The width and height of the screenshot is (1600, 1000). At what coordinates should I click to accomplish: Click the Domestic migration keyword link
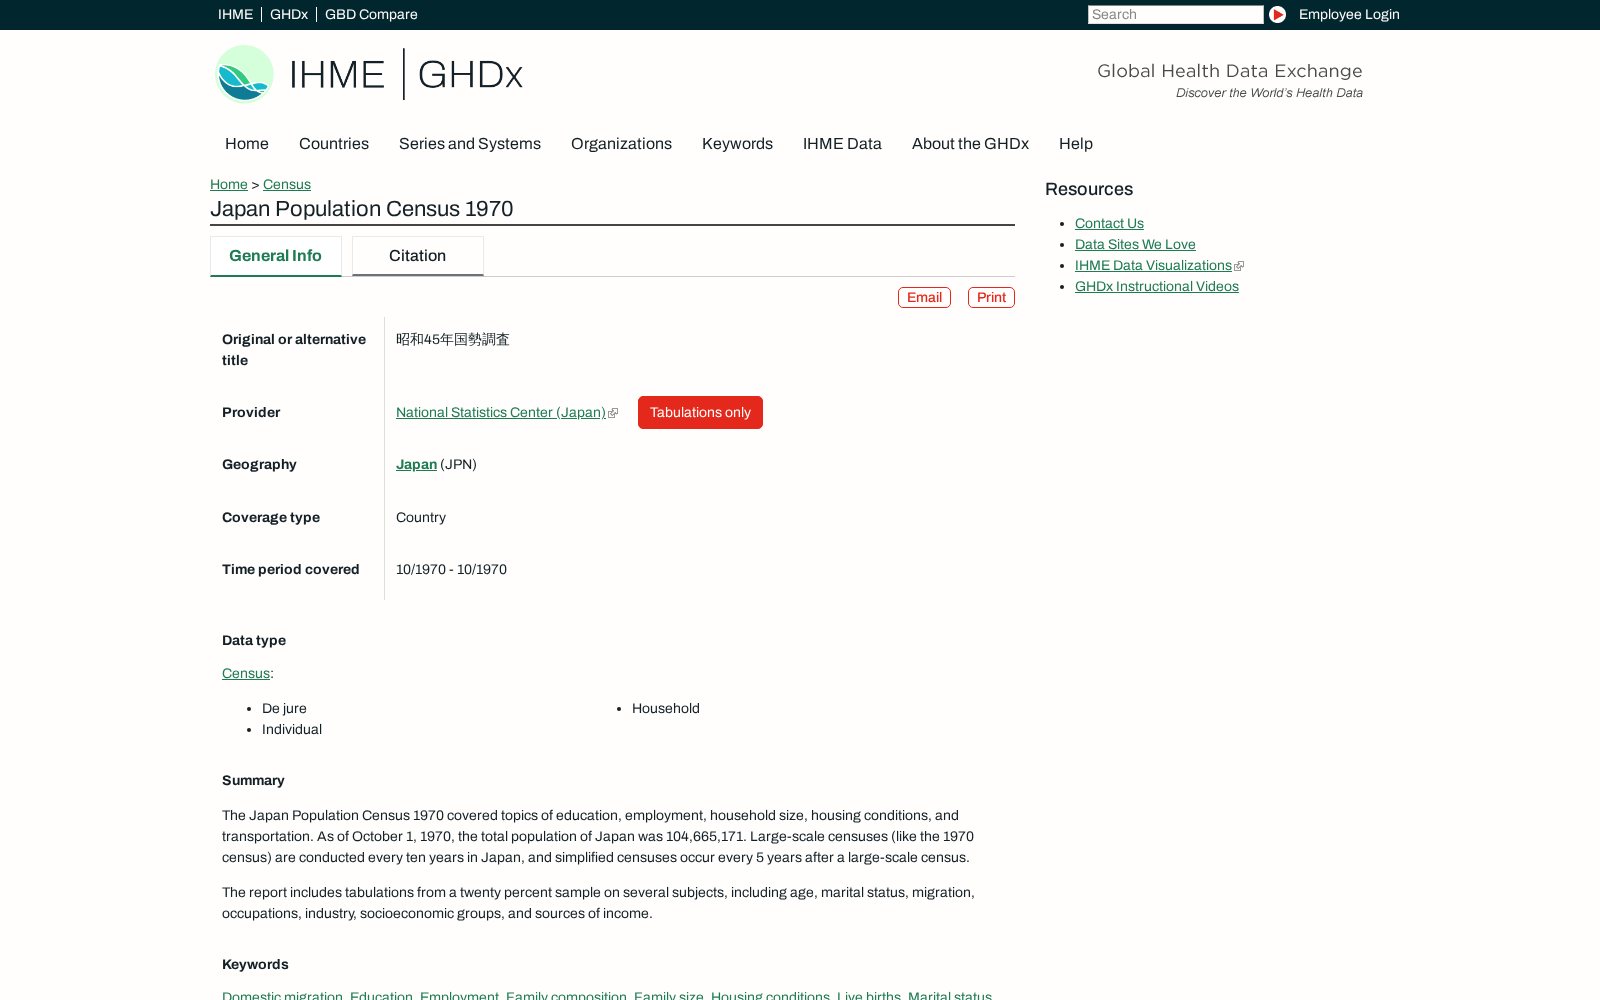click(x=282, y=995)
